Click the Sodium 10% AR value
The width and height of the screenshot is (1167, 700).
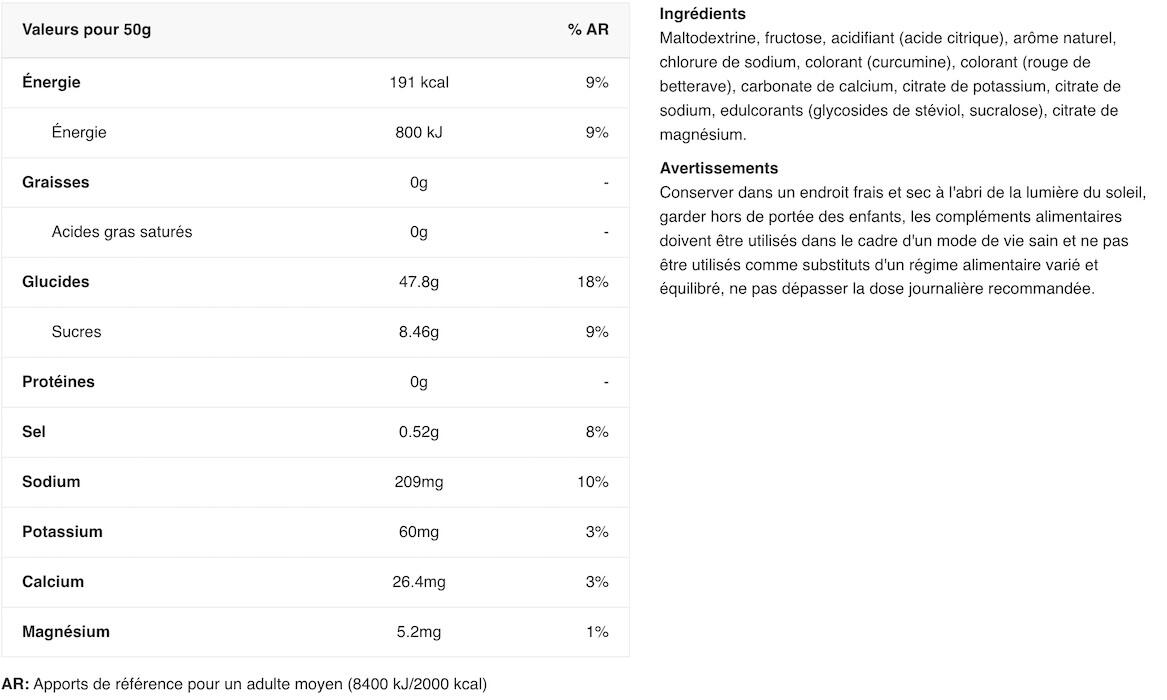coord(593,482)
